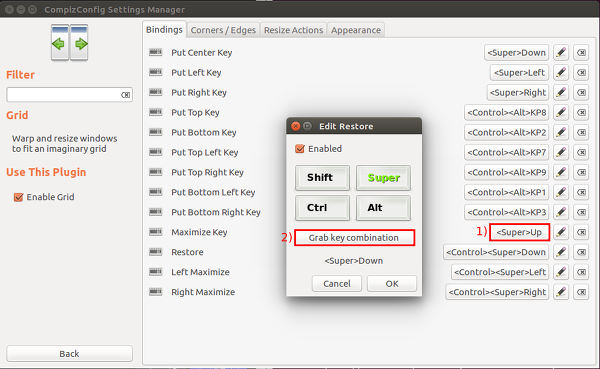
Task: Edit the Put Center Key binding pencil icon
Action: coord(561,53)
